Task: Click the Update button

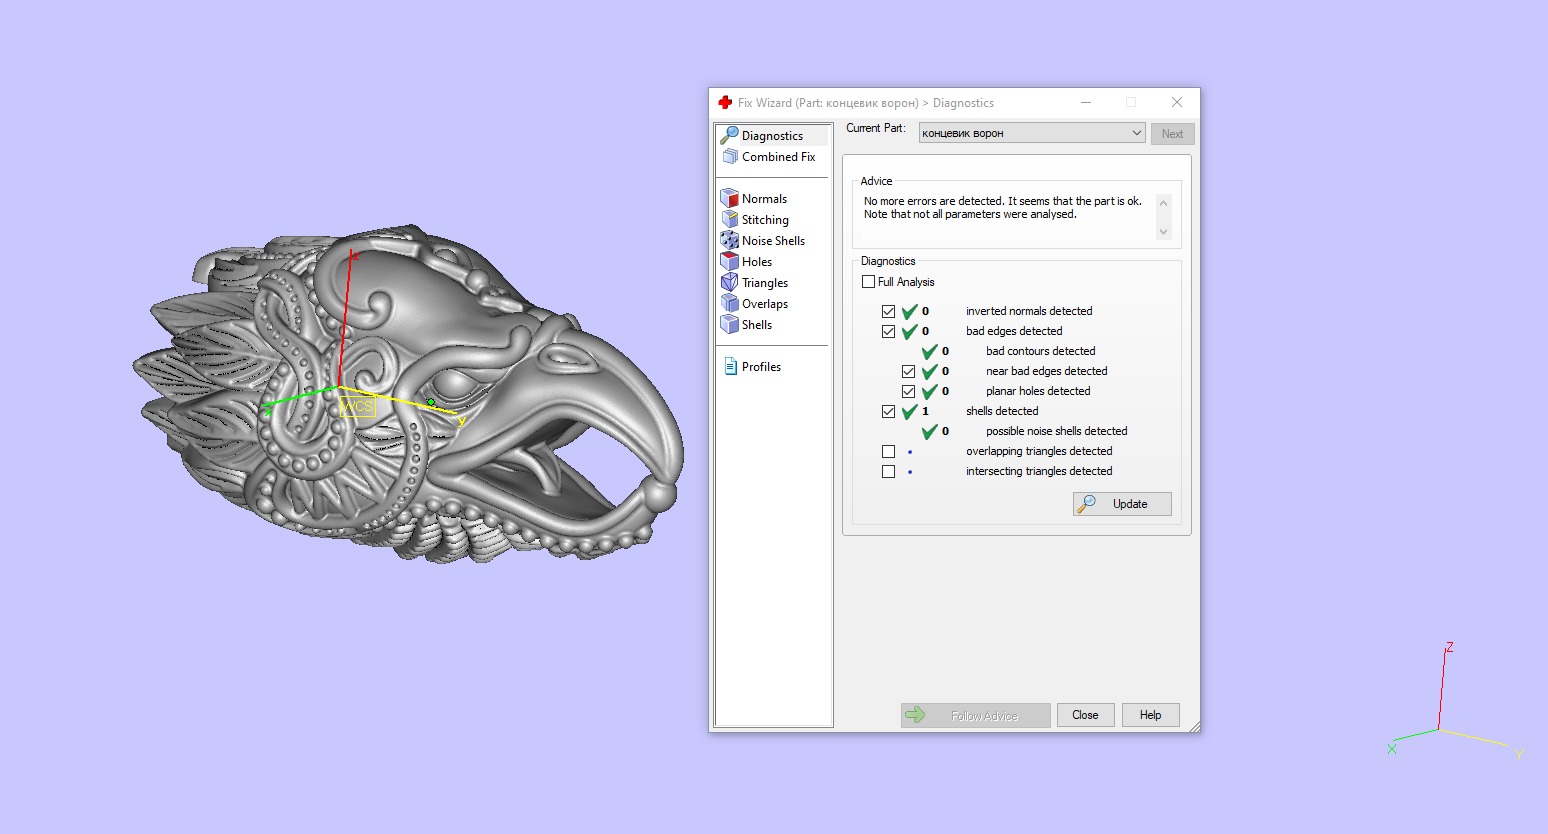Action: point(1122,504)
